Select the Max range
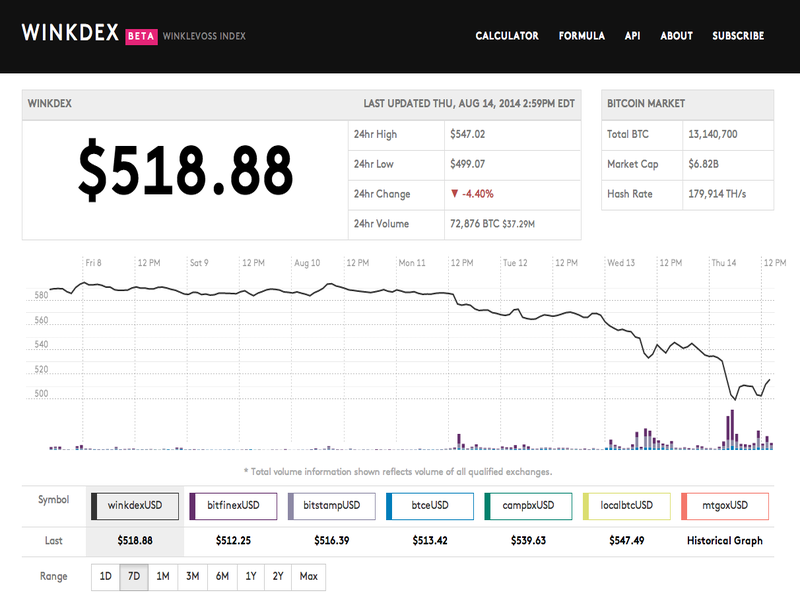Screen dimensions: 800x600 tap(308, 577)
